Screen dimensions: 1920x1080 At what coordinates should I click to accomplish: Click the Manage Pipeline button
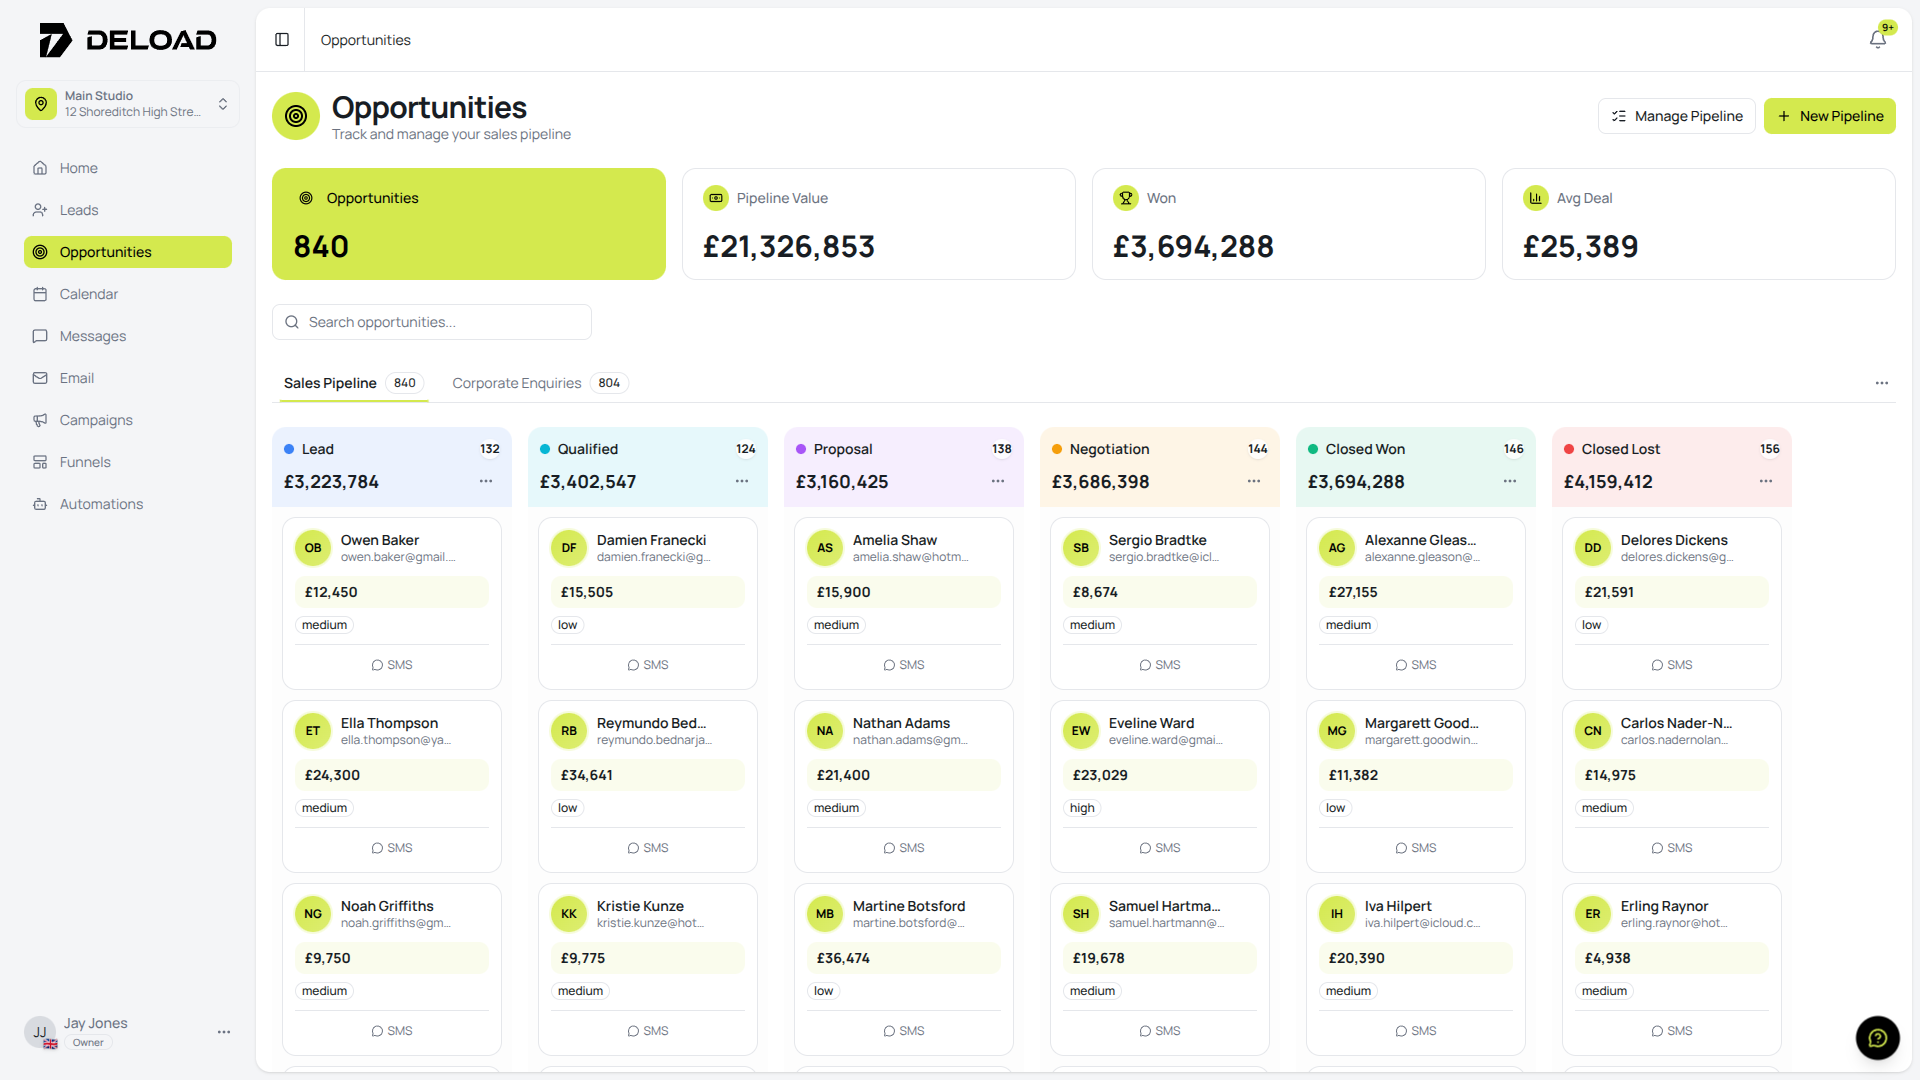pyautogui.click(x=1677, y=116)
